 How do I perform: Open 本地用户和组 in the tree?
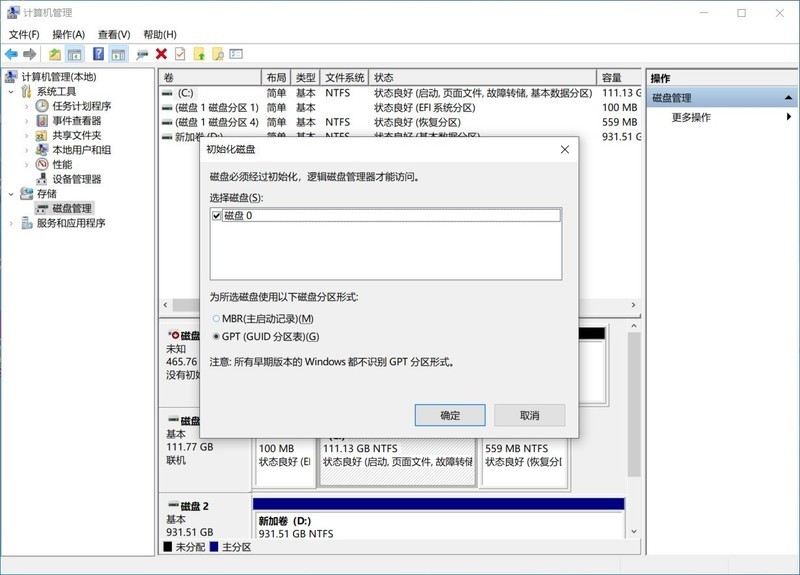coord(82,150)
